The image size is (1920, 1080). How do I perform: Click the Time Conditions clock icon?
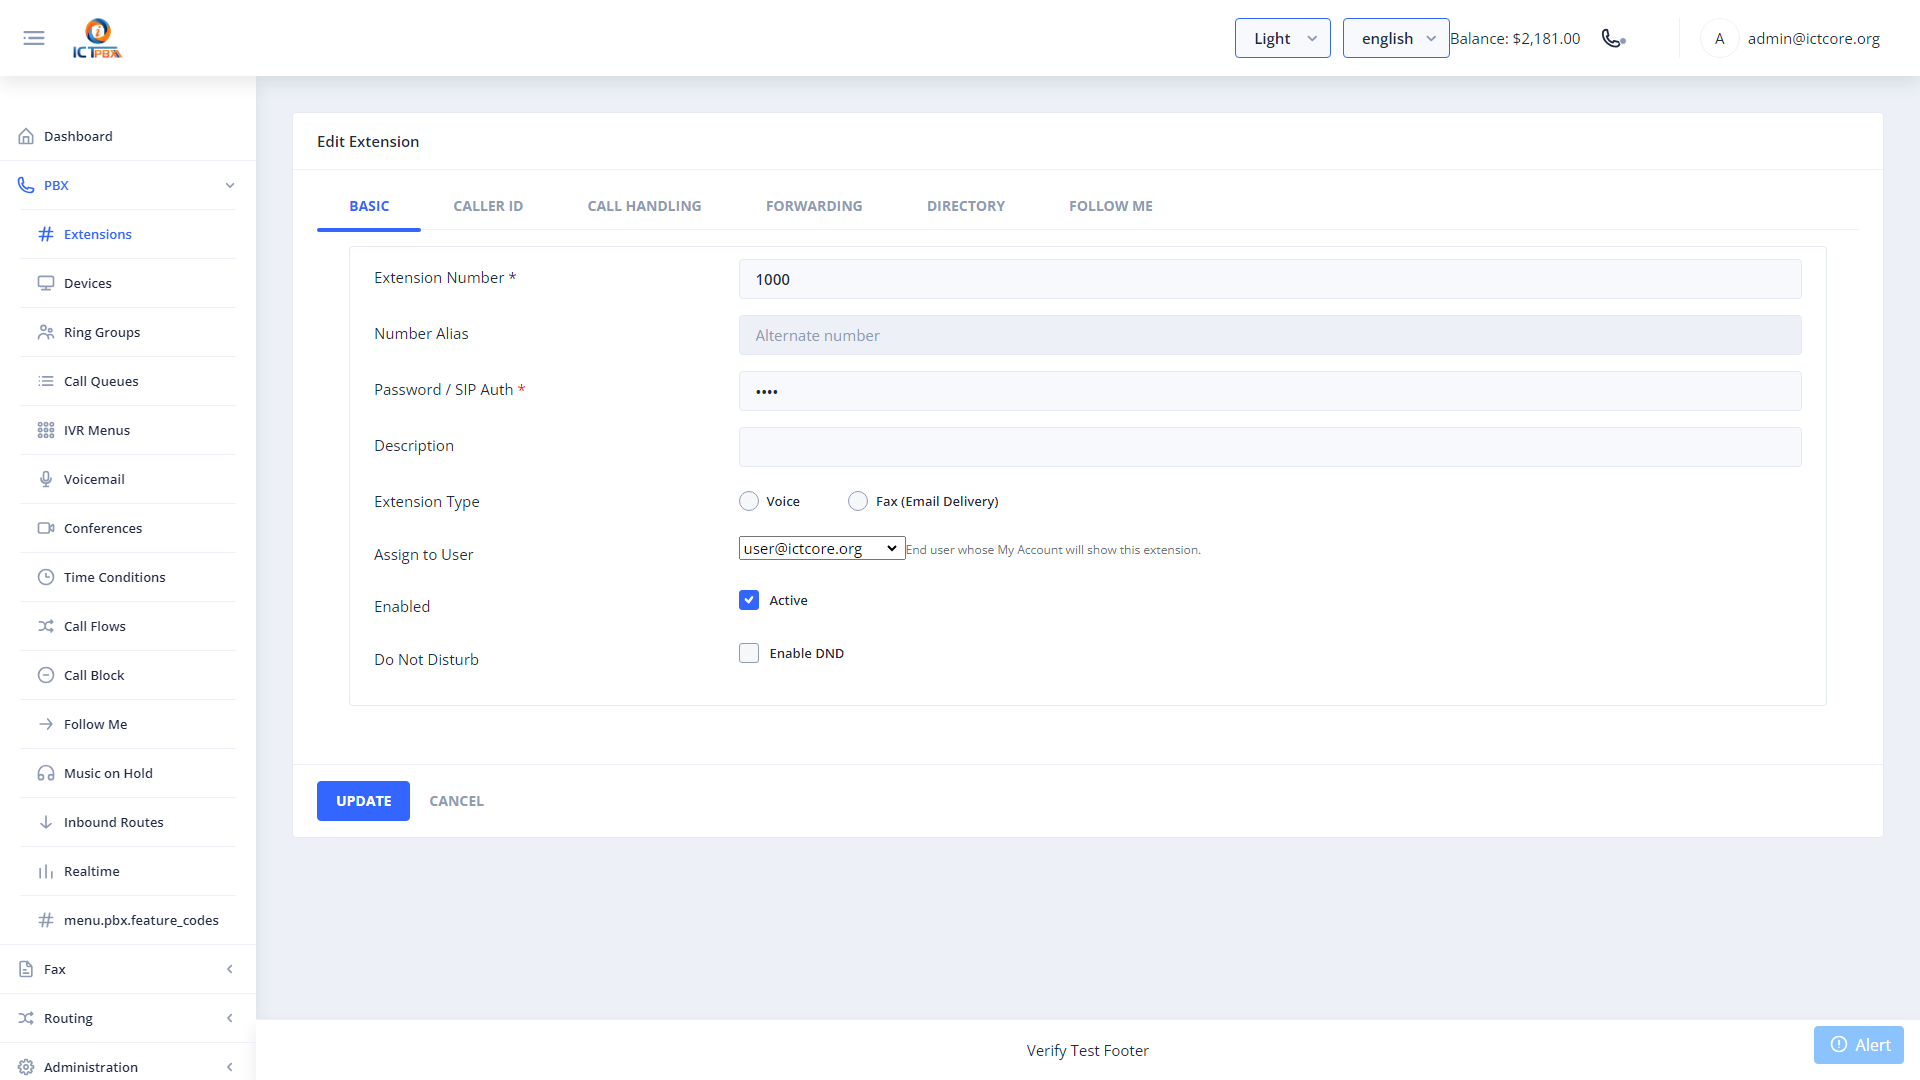[x=46, y=577]
